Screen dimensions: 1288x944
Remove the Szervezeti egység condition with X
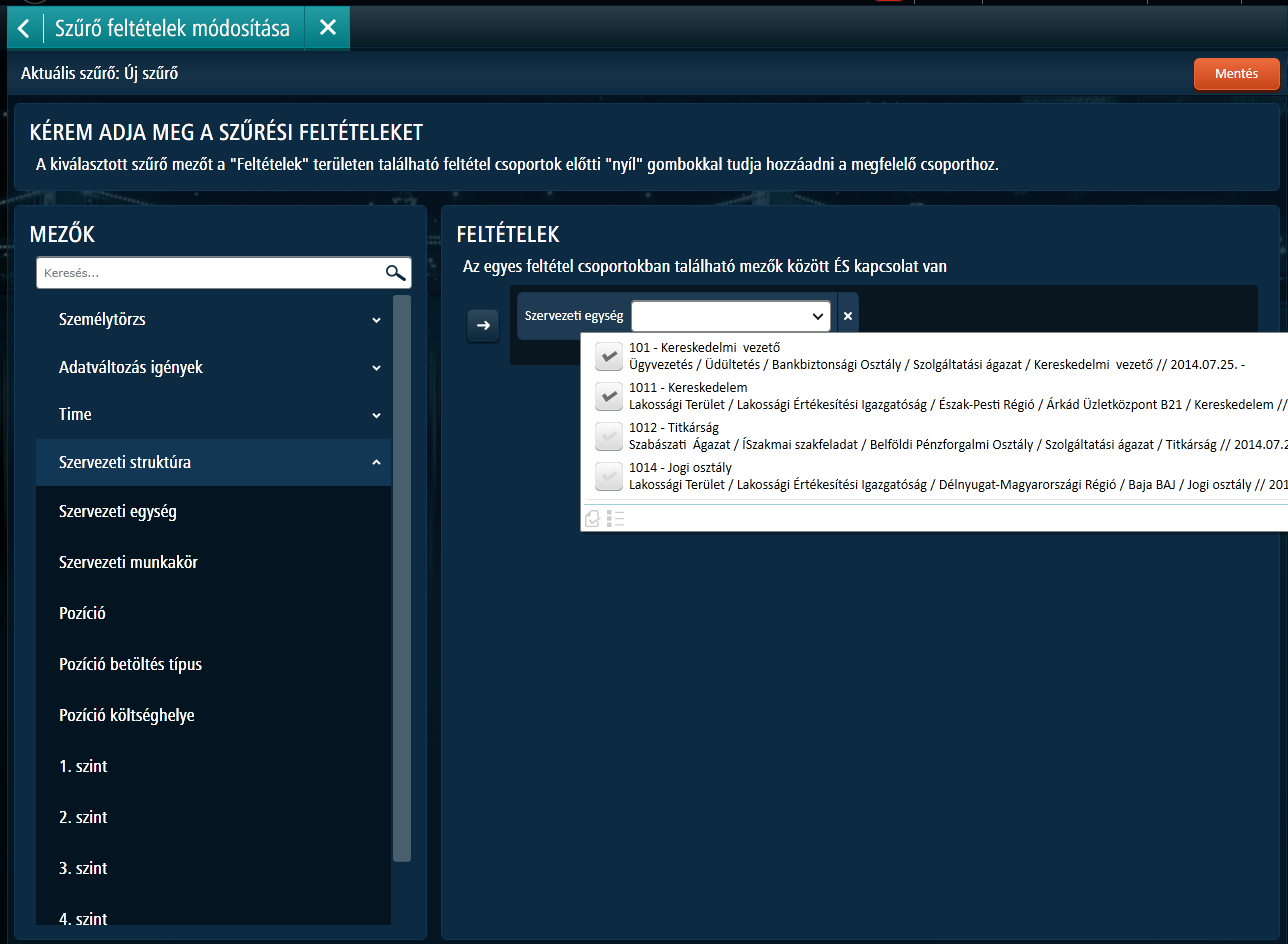pyautogui.click(x=847, y=317)
